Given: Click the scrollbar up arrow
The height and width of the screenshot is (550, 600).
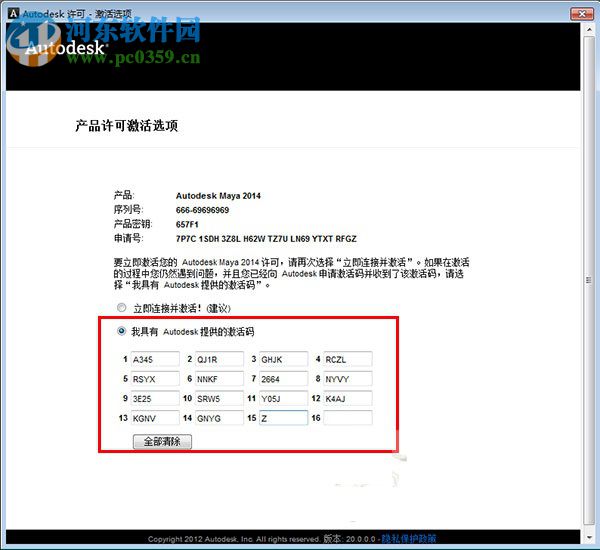Looking at the screenshot, I should pyautogui.click(x=589, y=29).
